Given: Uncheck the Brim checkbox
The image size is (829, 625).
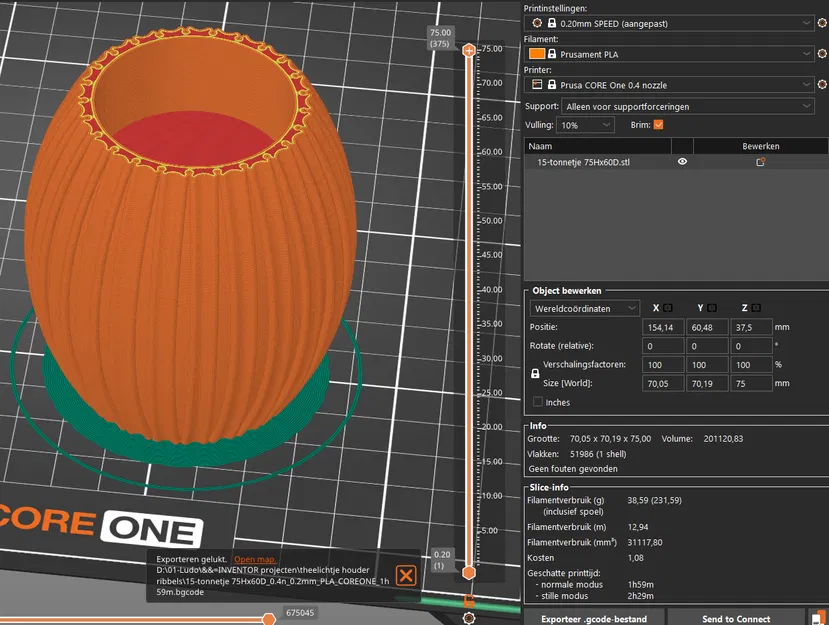Looking at the screenshot, I should tap(658, 125).
